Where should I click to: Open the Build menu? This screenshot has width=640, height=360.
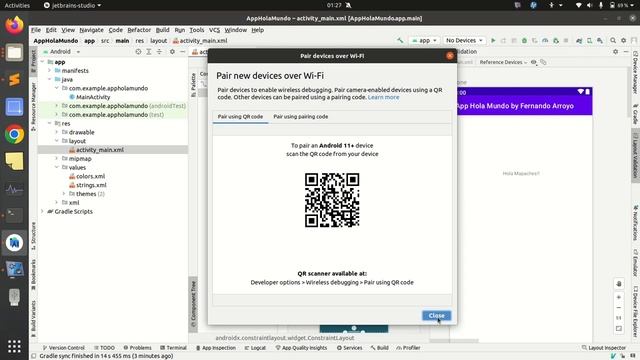tap(162, 30)
